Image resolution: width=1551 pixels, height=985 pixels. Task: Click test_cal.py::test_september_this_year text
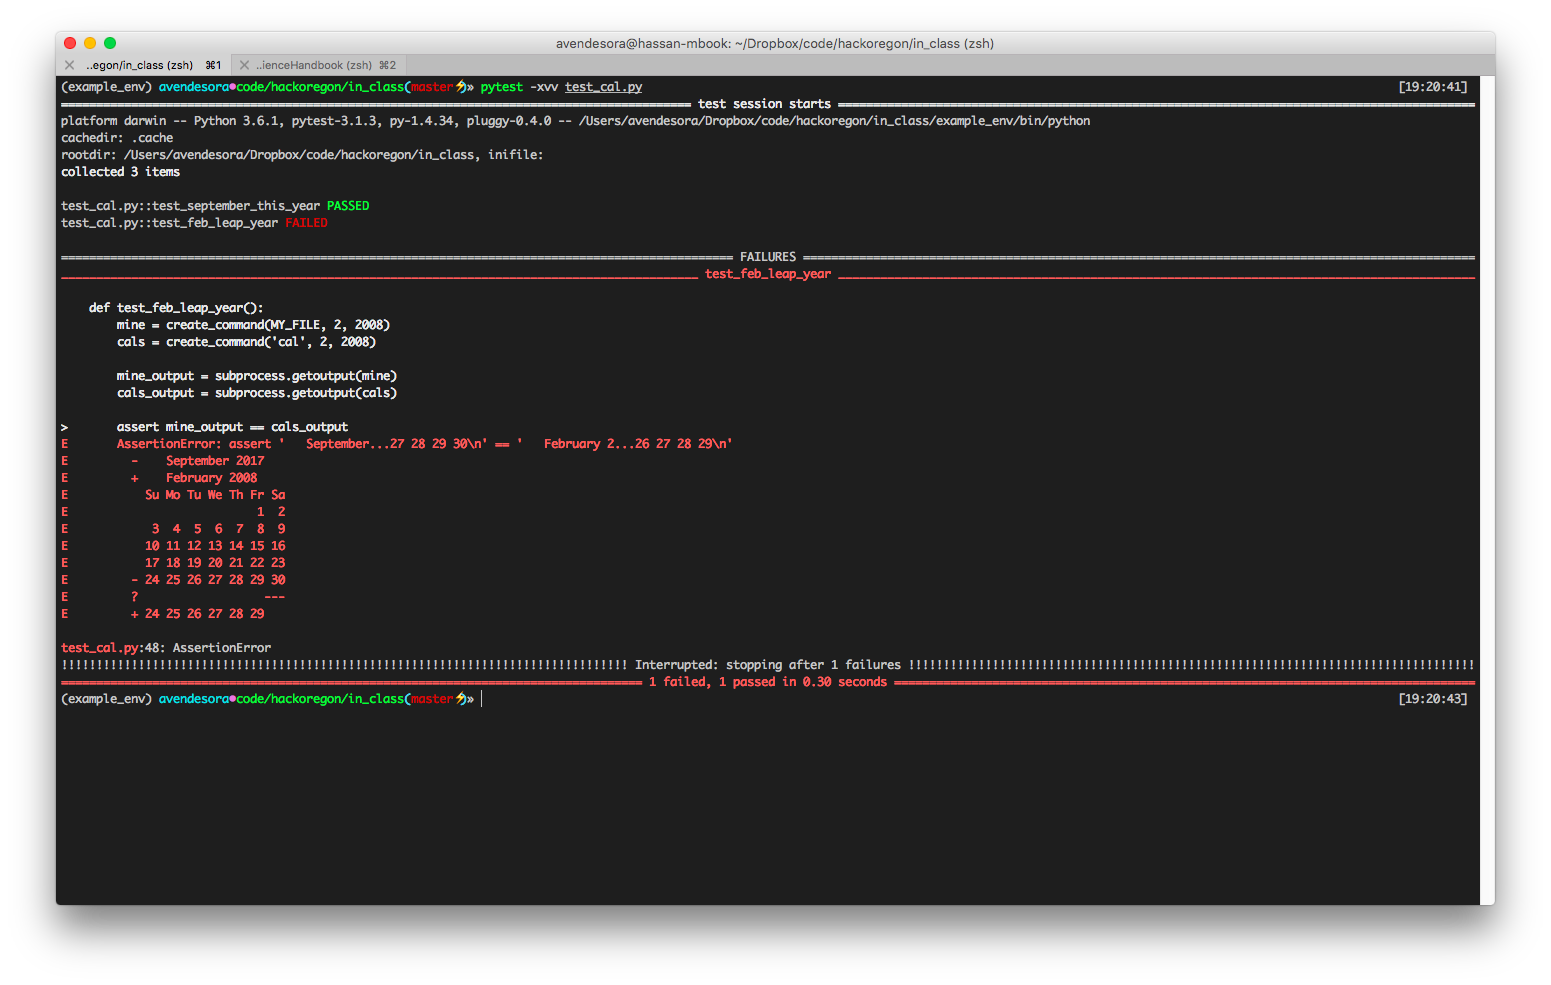(190, 206)
